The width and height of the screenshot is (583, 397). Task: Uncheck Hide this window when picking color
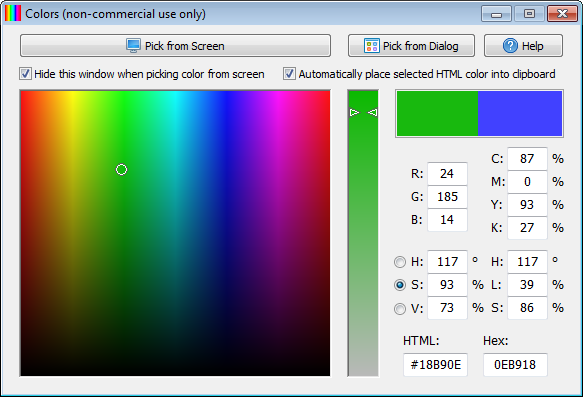(x=25, y=74)
